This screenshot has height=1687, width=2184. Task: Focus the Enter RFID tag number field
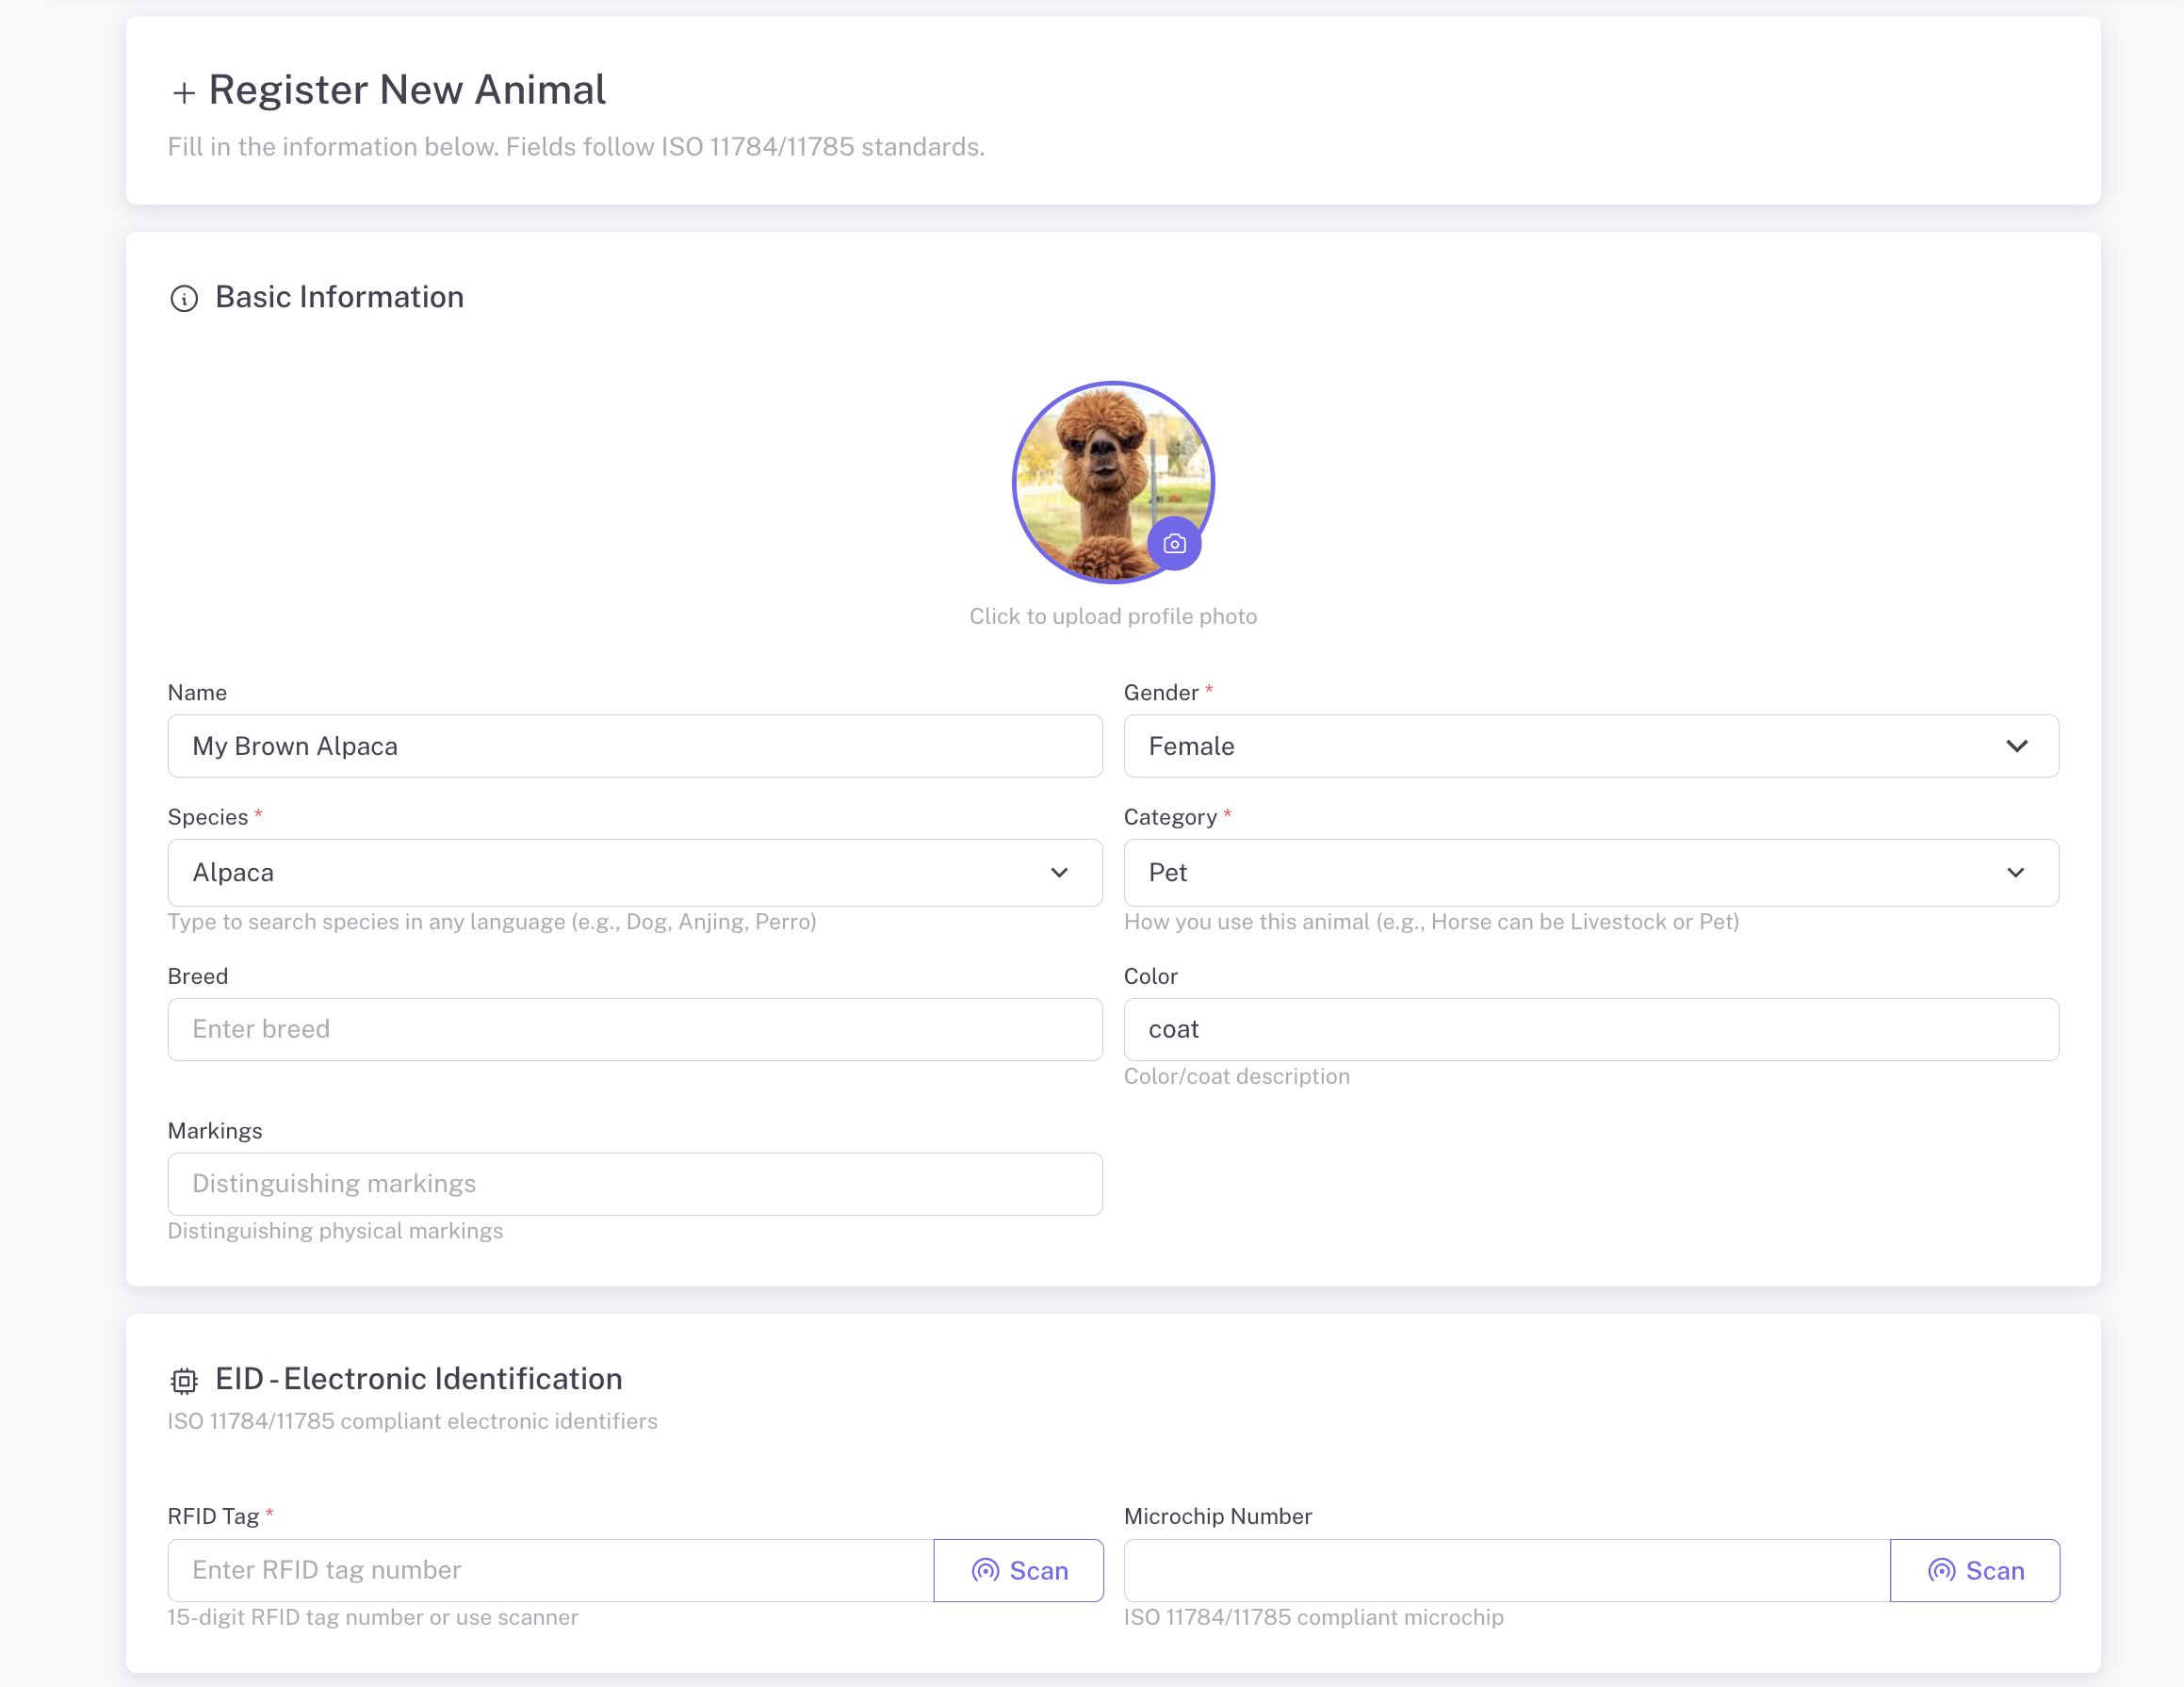(x=550, y=1570)
